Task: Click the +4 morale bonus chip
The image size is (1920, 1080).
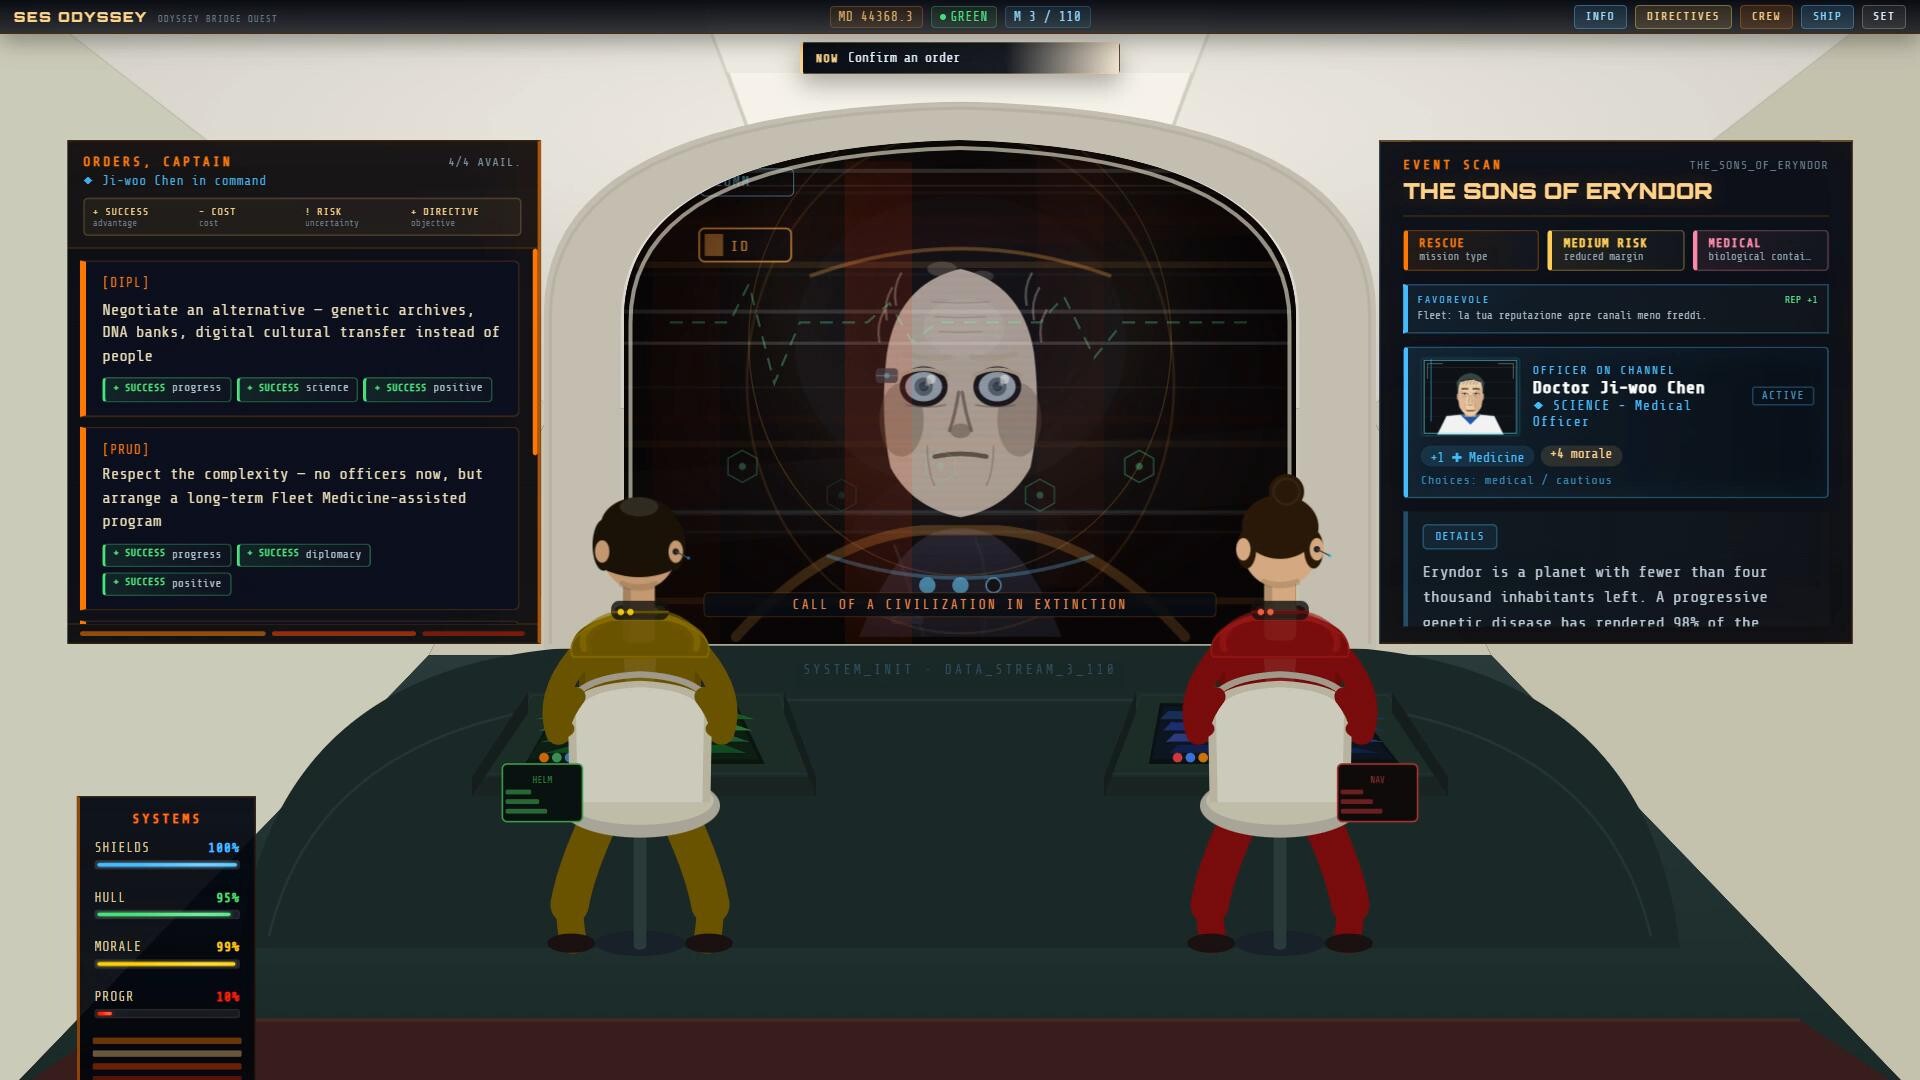Action: [1581, 455]
